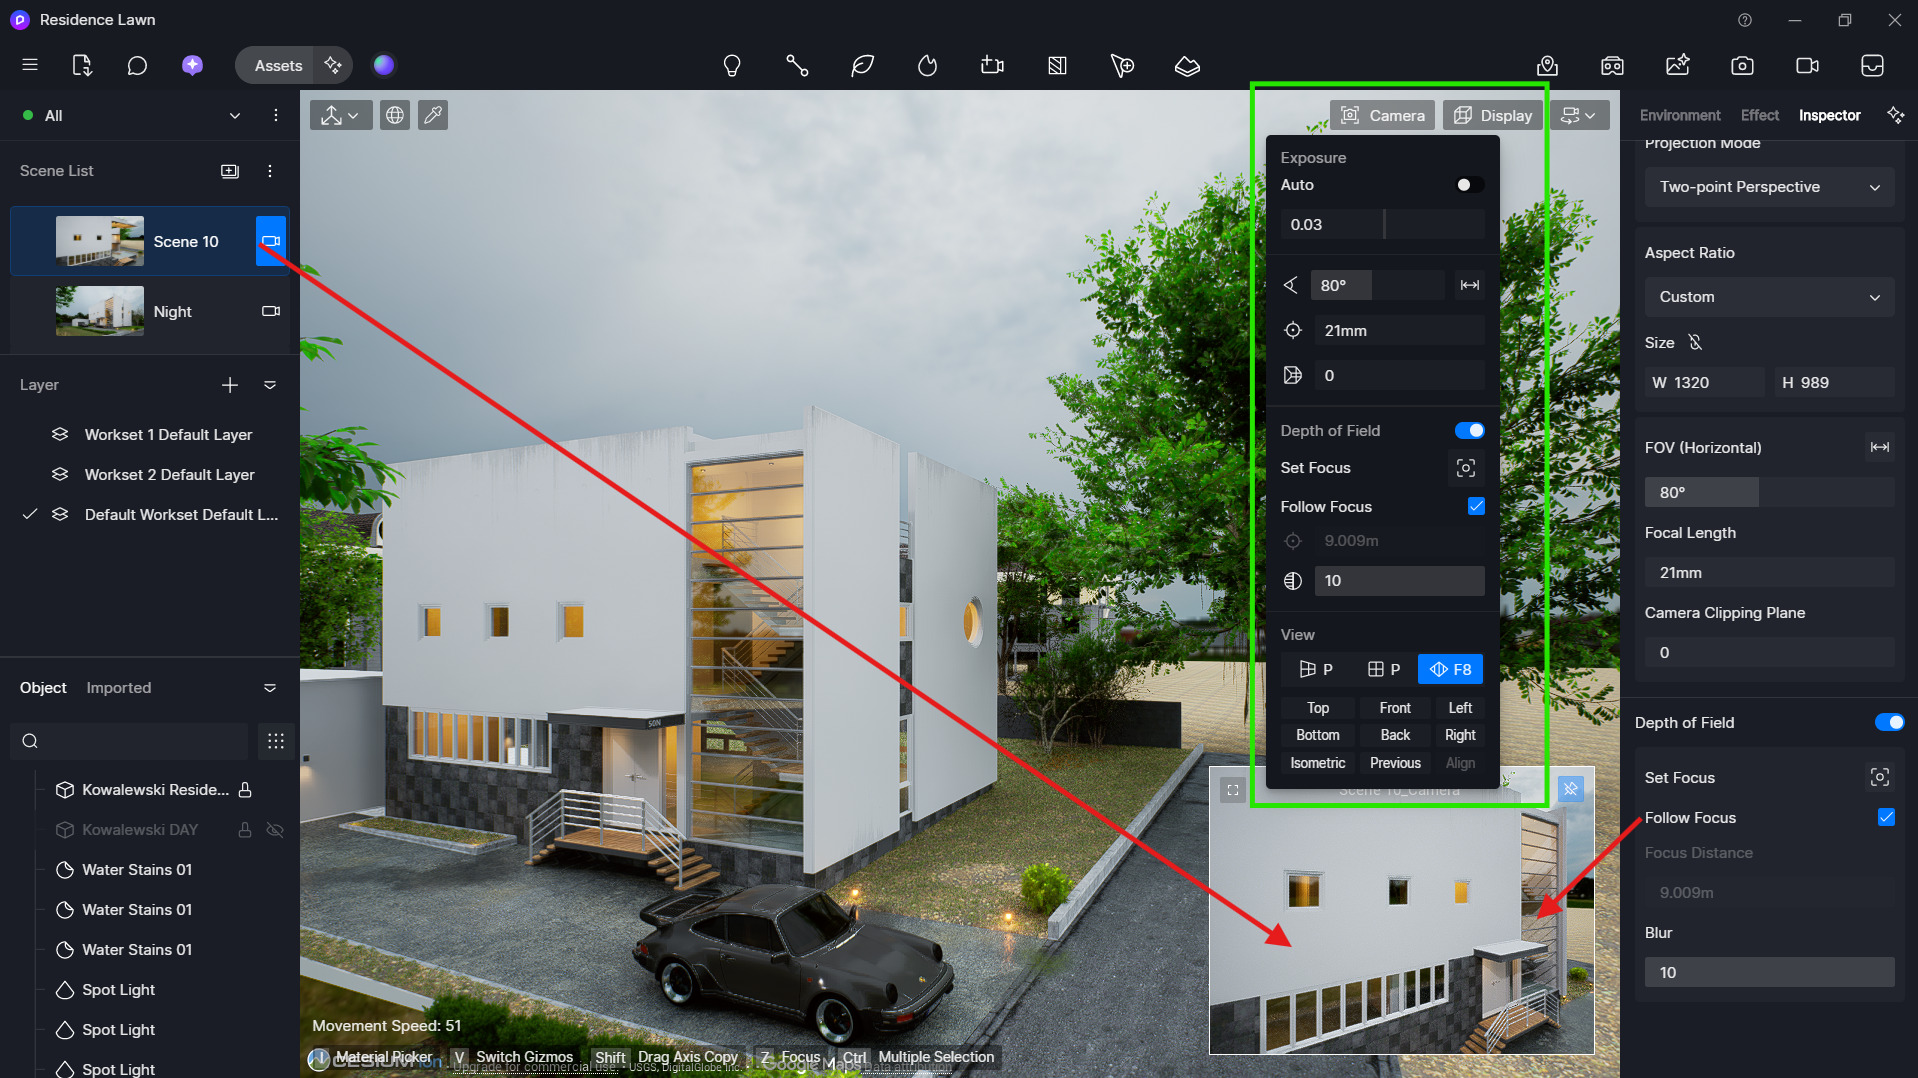Add a new layer with plus icon
Image resolution: width=1918 pixels, height=1078 pixels.
point(230,385)
